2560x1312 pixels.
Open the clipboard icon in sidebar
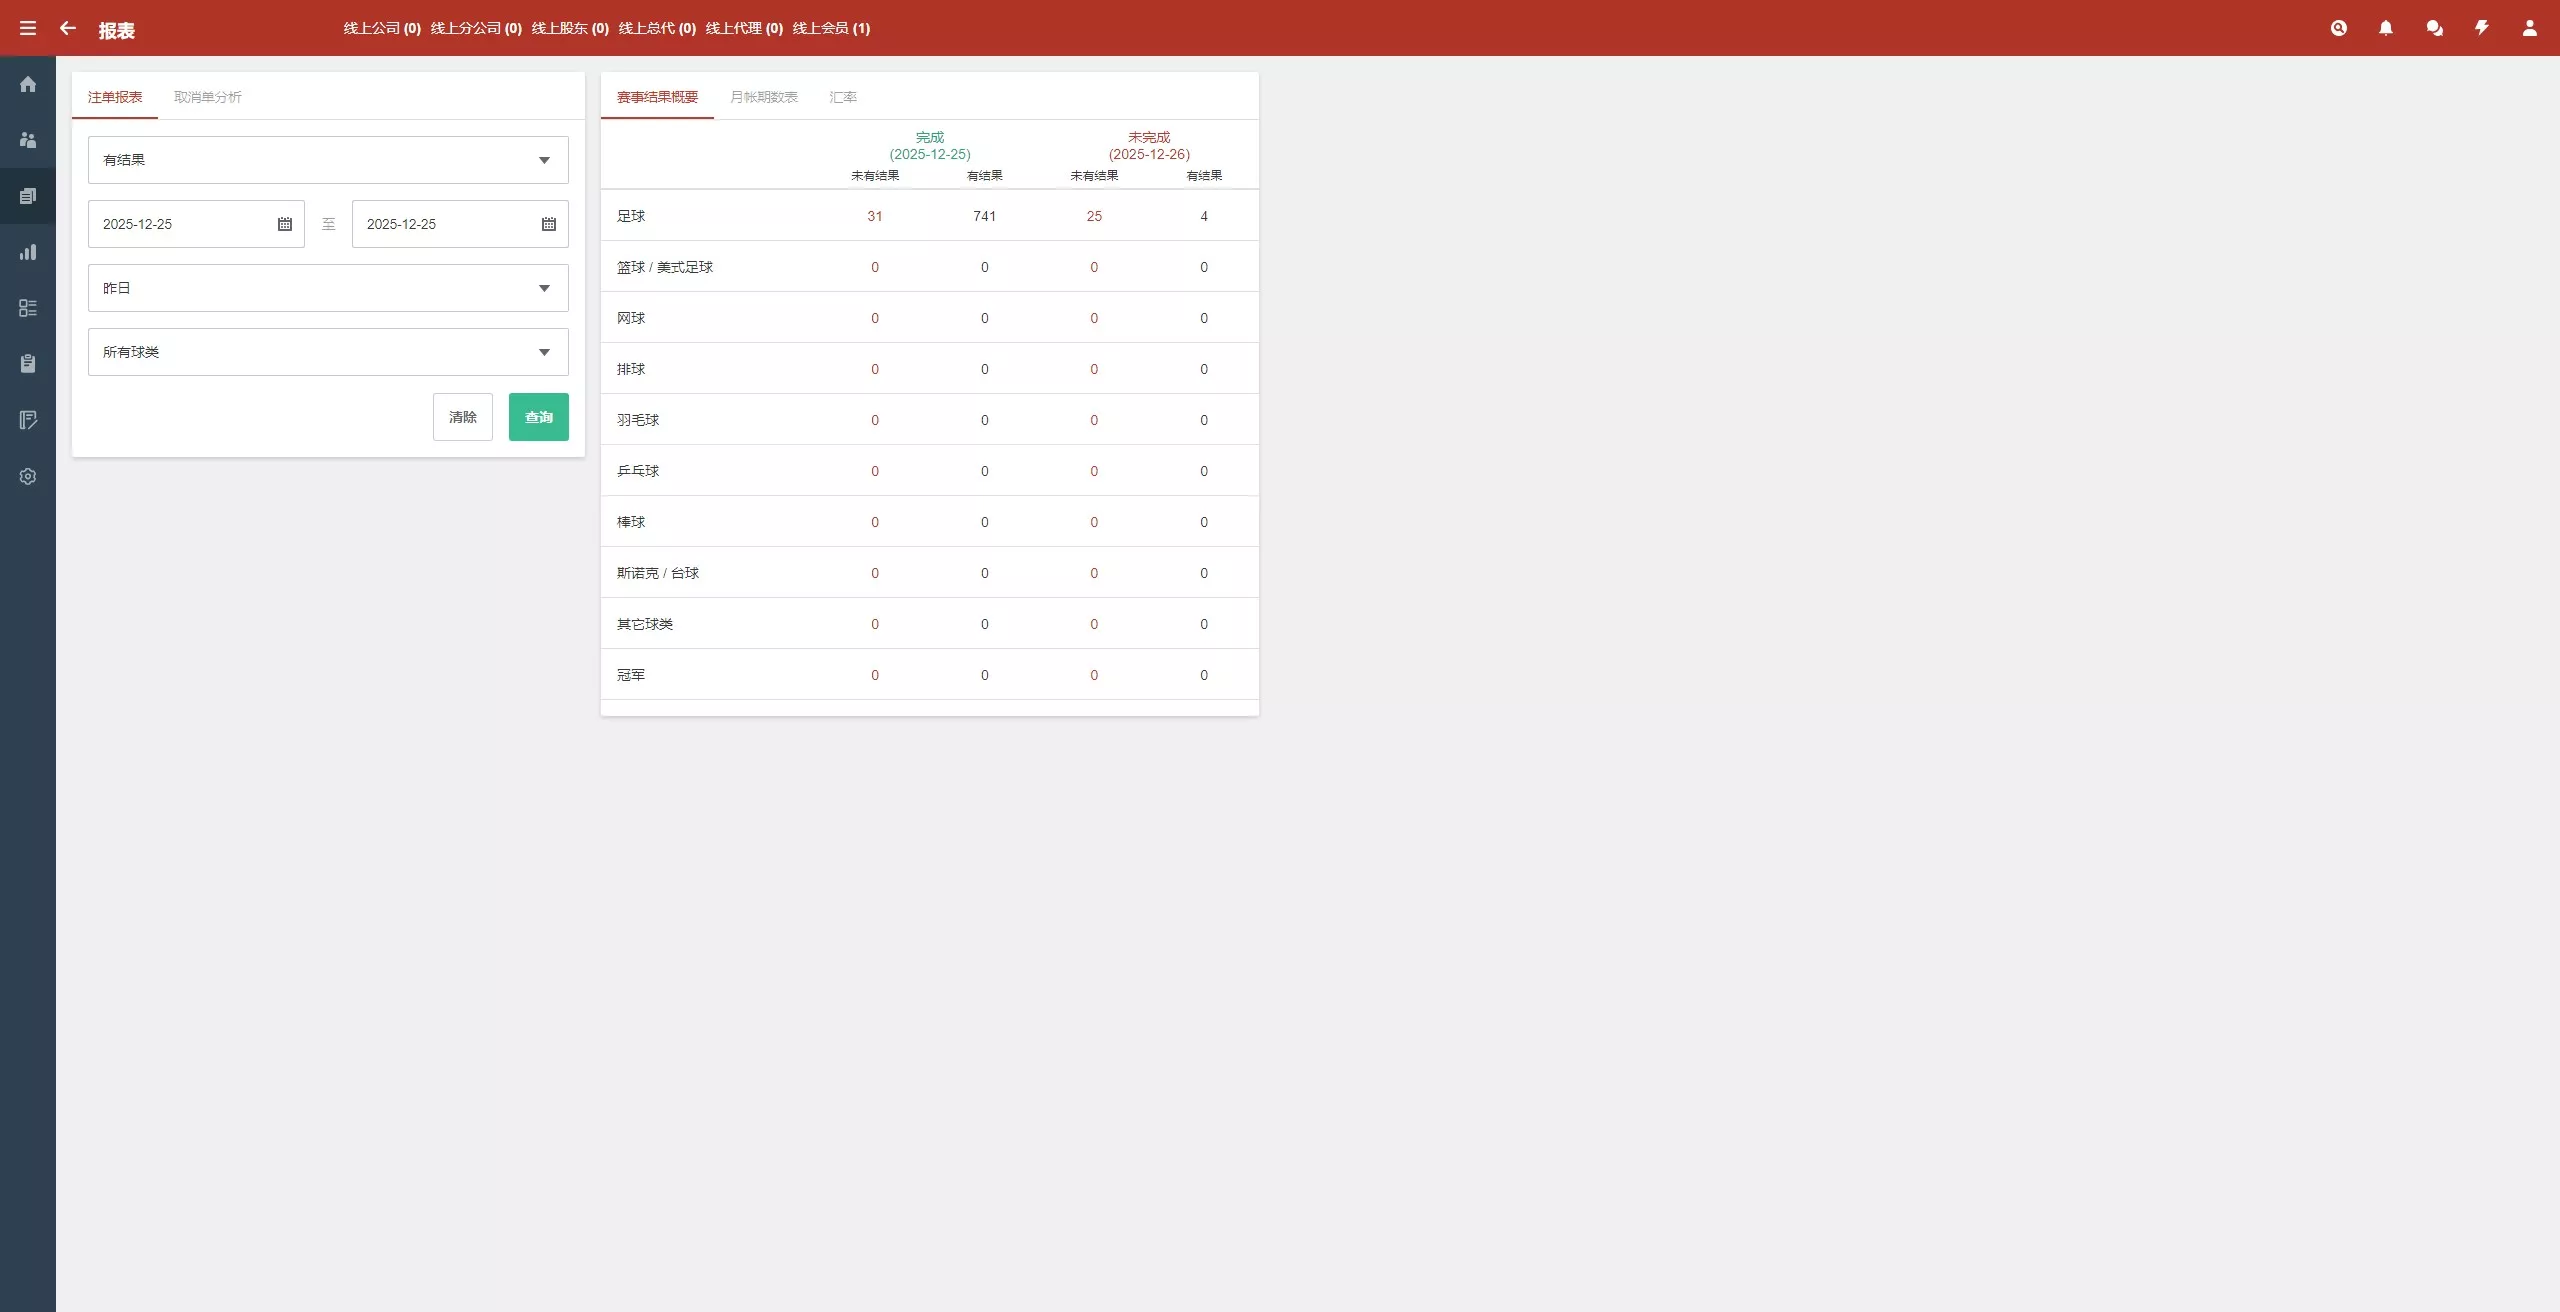[28, 364]
